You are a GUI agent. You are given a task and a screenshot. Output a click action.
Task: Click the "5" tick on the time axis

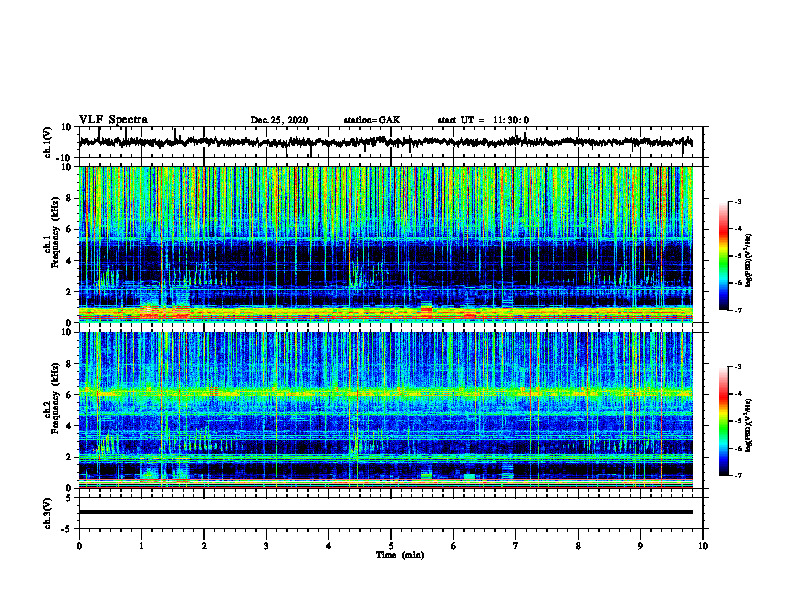tap(391, 546)
